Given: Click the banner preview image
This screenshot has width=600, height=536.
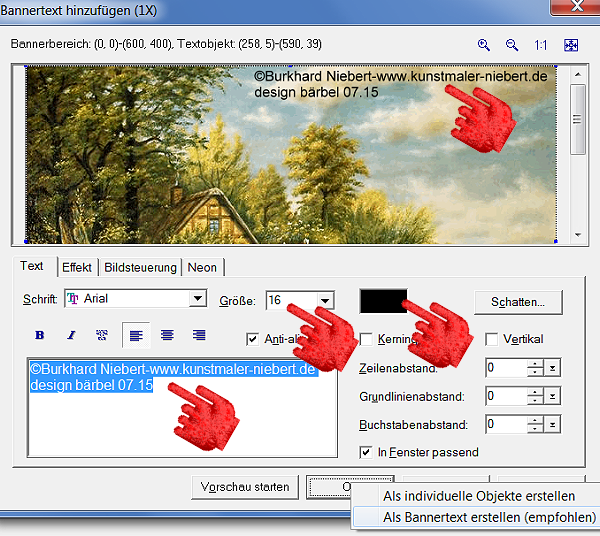Looking at the screenshot, I should [291, 154].
